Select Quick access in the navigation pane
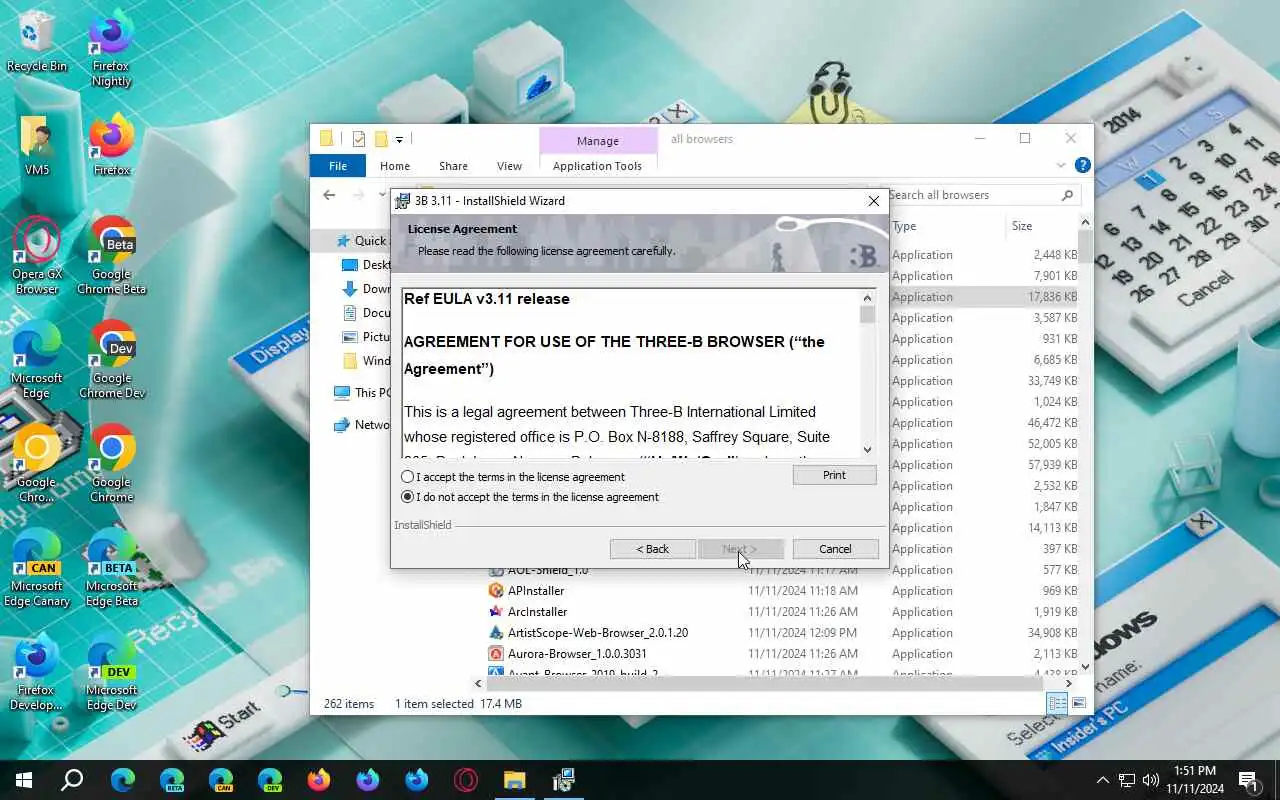This screenshot has height=800, width=1280. pos(362,240)
